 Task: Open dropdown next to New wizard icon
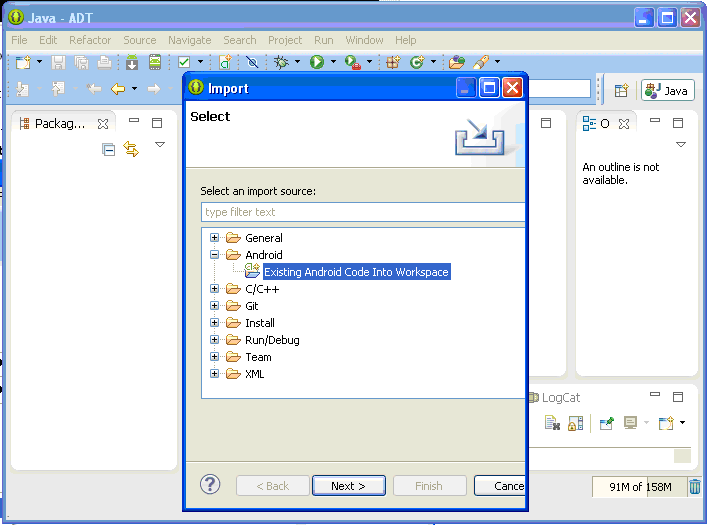coord(39,62)
